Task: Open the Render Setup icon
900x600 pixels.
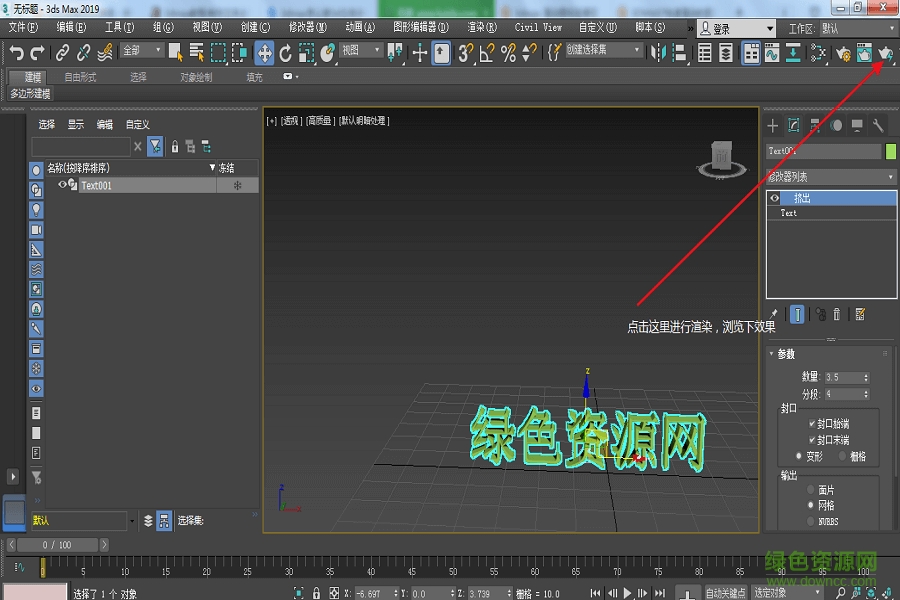Action: click(x=845, y=54)
